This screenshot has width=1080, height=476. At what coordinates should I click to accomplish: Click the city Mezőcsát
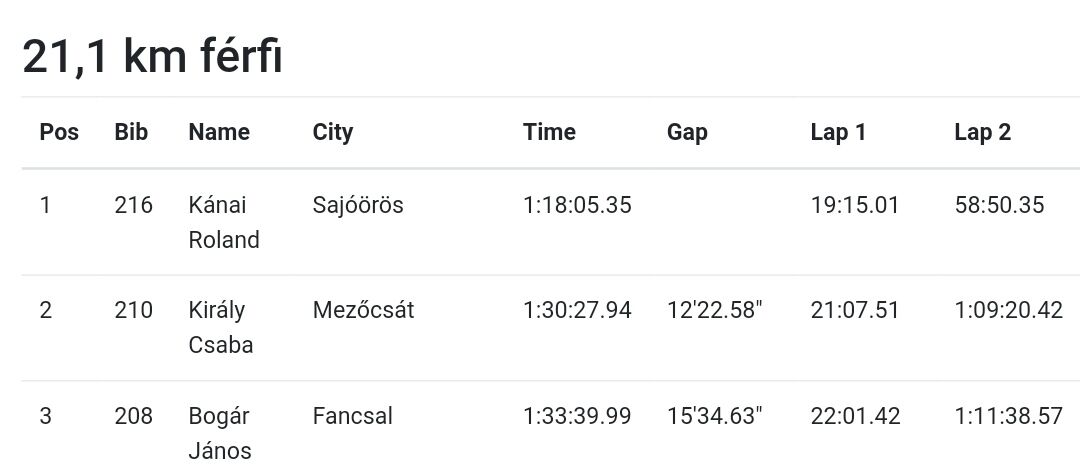click(x=364, y=310)
